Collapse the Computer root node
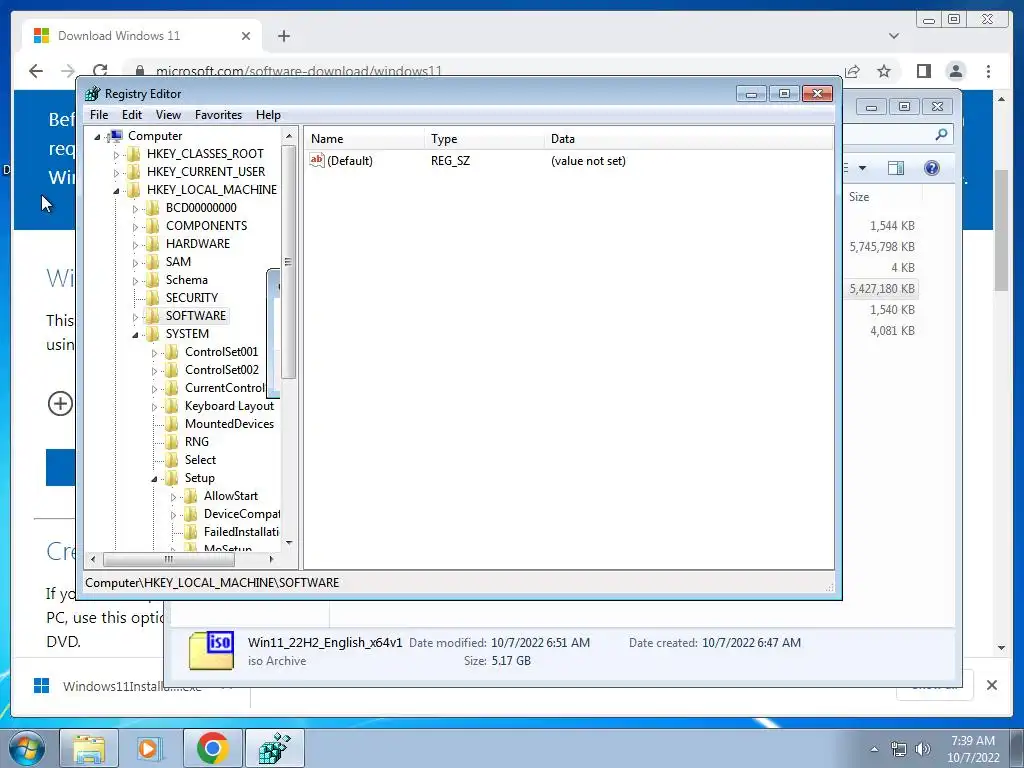Image resolution: width=1024 pixels, height=768 pixels. (97, 136)
